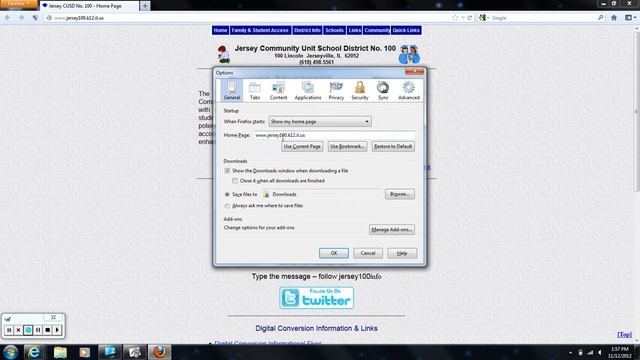This screenshot has height=360, width=640.
Task: Close the Options dialog window
Action: pos(414,71)
